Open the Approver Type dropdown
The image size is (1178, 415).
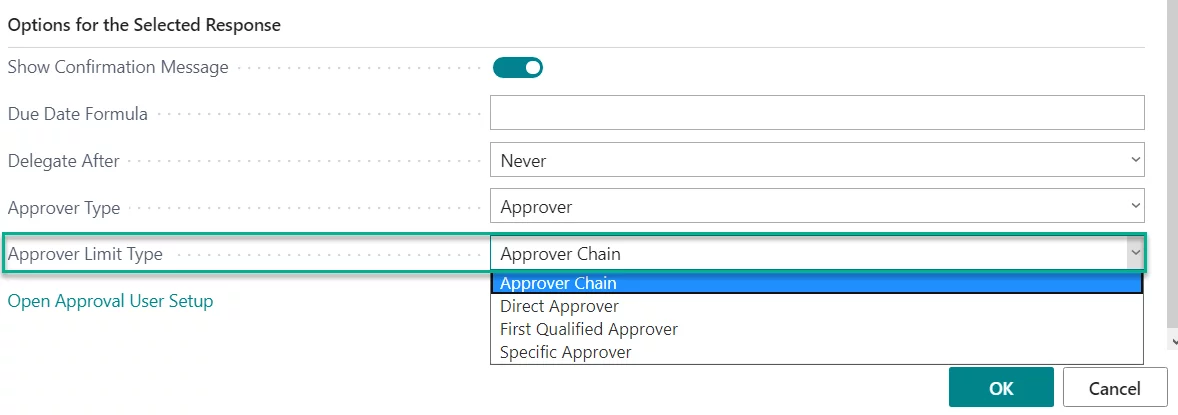point(816,207)
